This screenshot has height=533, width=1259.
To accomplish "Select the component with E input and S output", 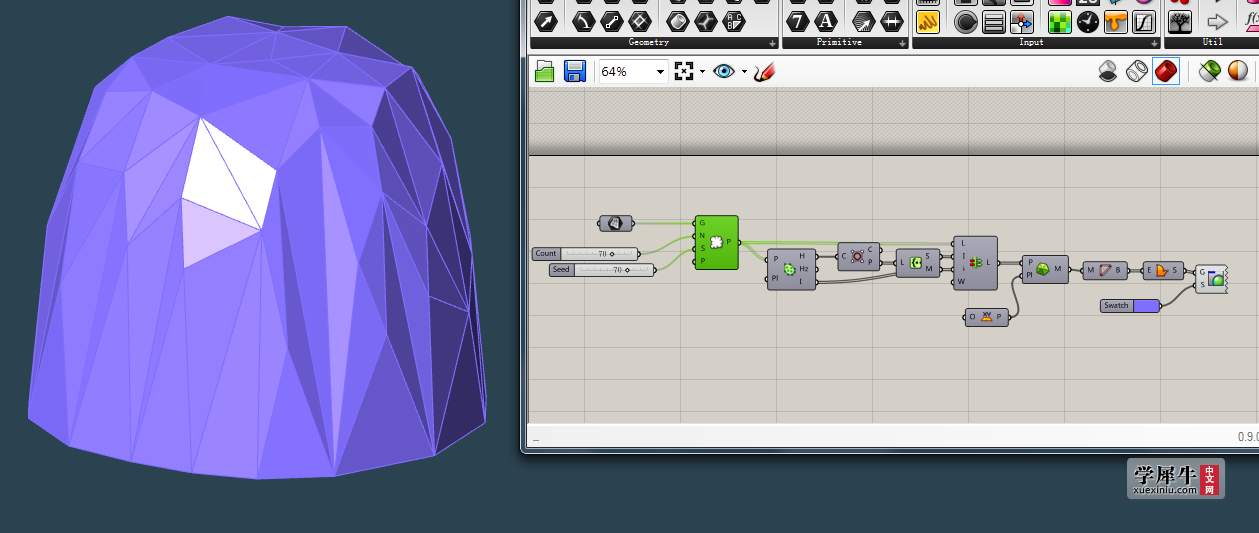I will pyautogui.click(x=1164, y=270).
